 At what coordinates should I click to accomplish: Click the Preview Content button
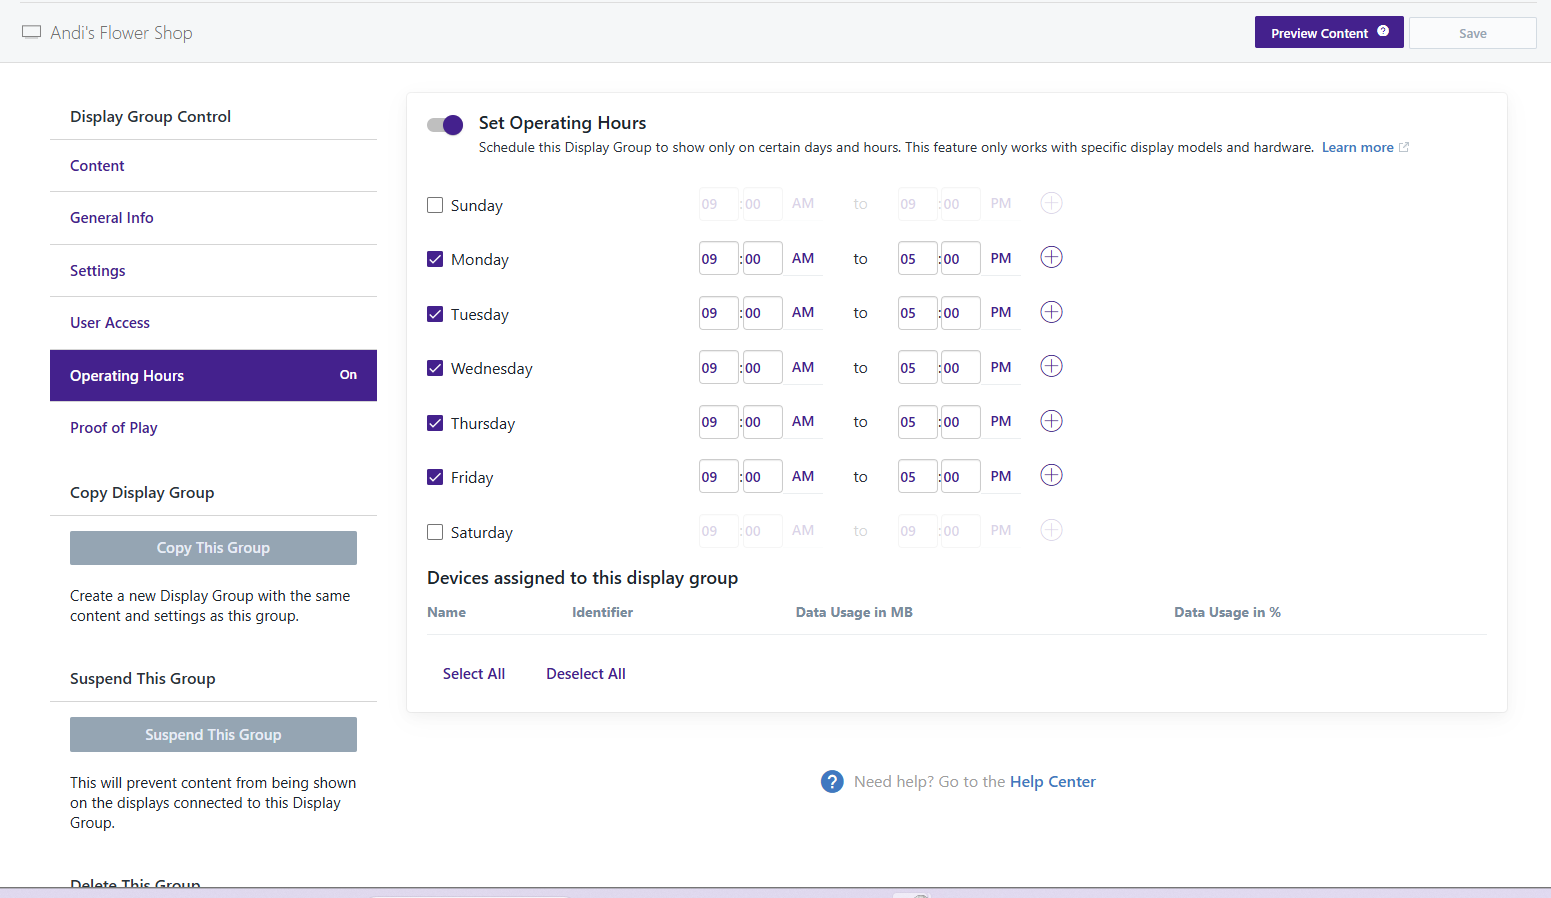tap(1329, 32)
